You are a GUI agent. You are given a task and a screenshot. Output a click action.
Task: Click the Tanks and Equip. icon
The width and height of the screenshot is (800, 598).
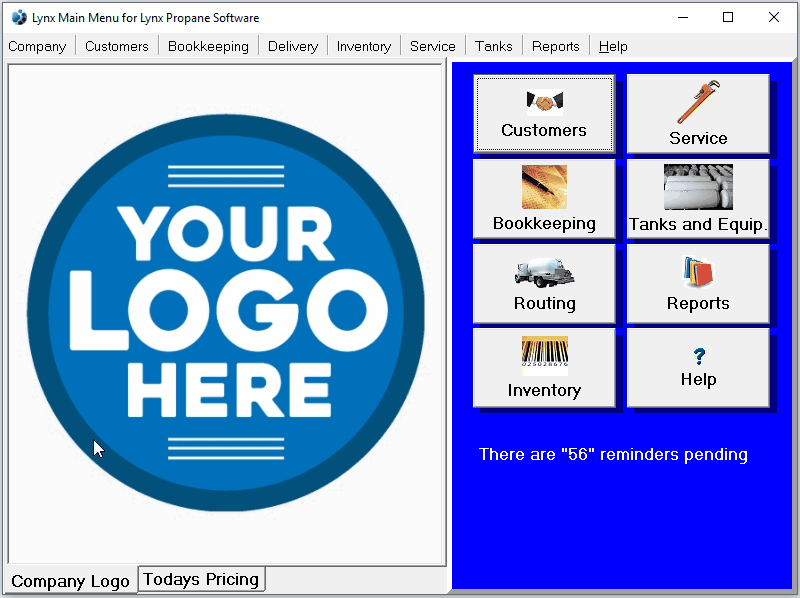698,186
